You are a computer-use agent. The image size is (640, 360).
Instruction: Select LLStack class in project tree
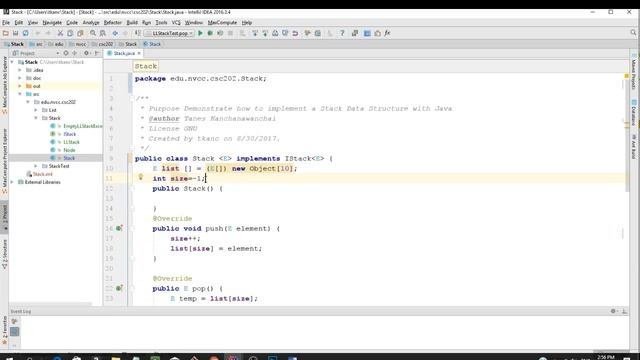coord(71,142)
